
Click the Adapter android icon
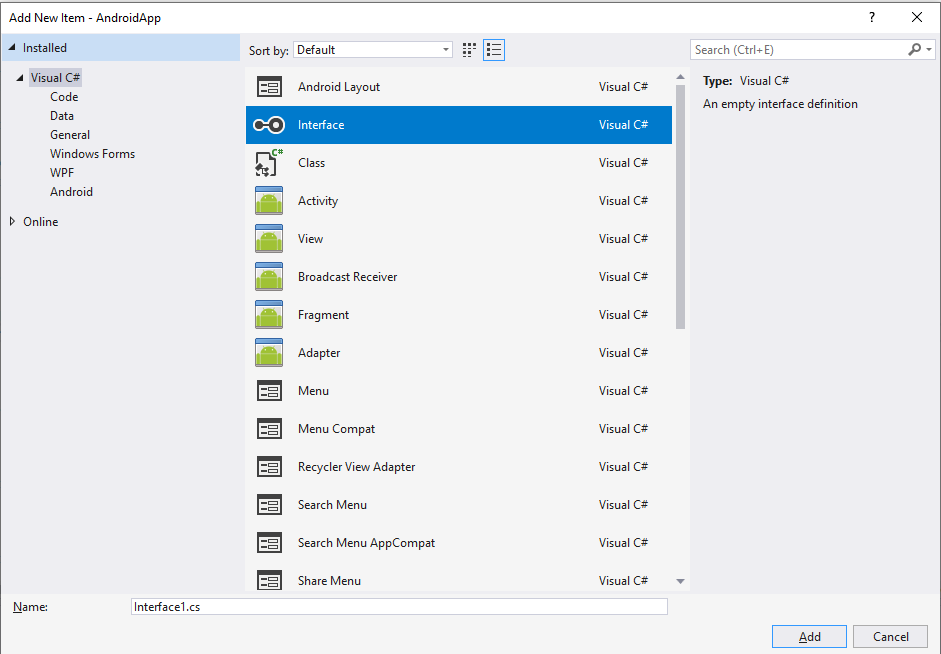coord(269,353)
